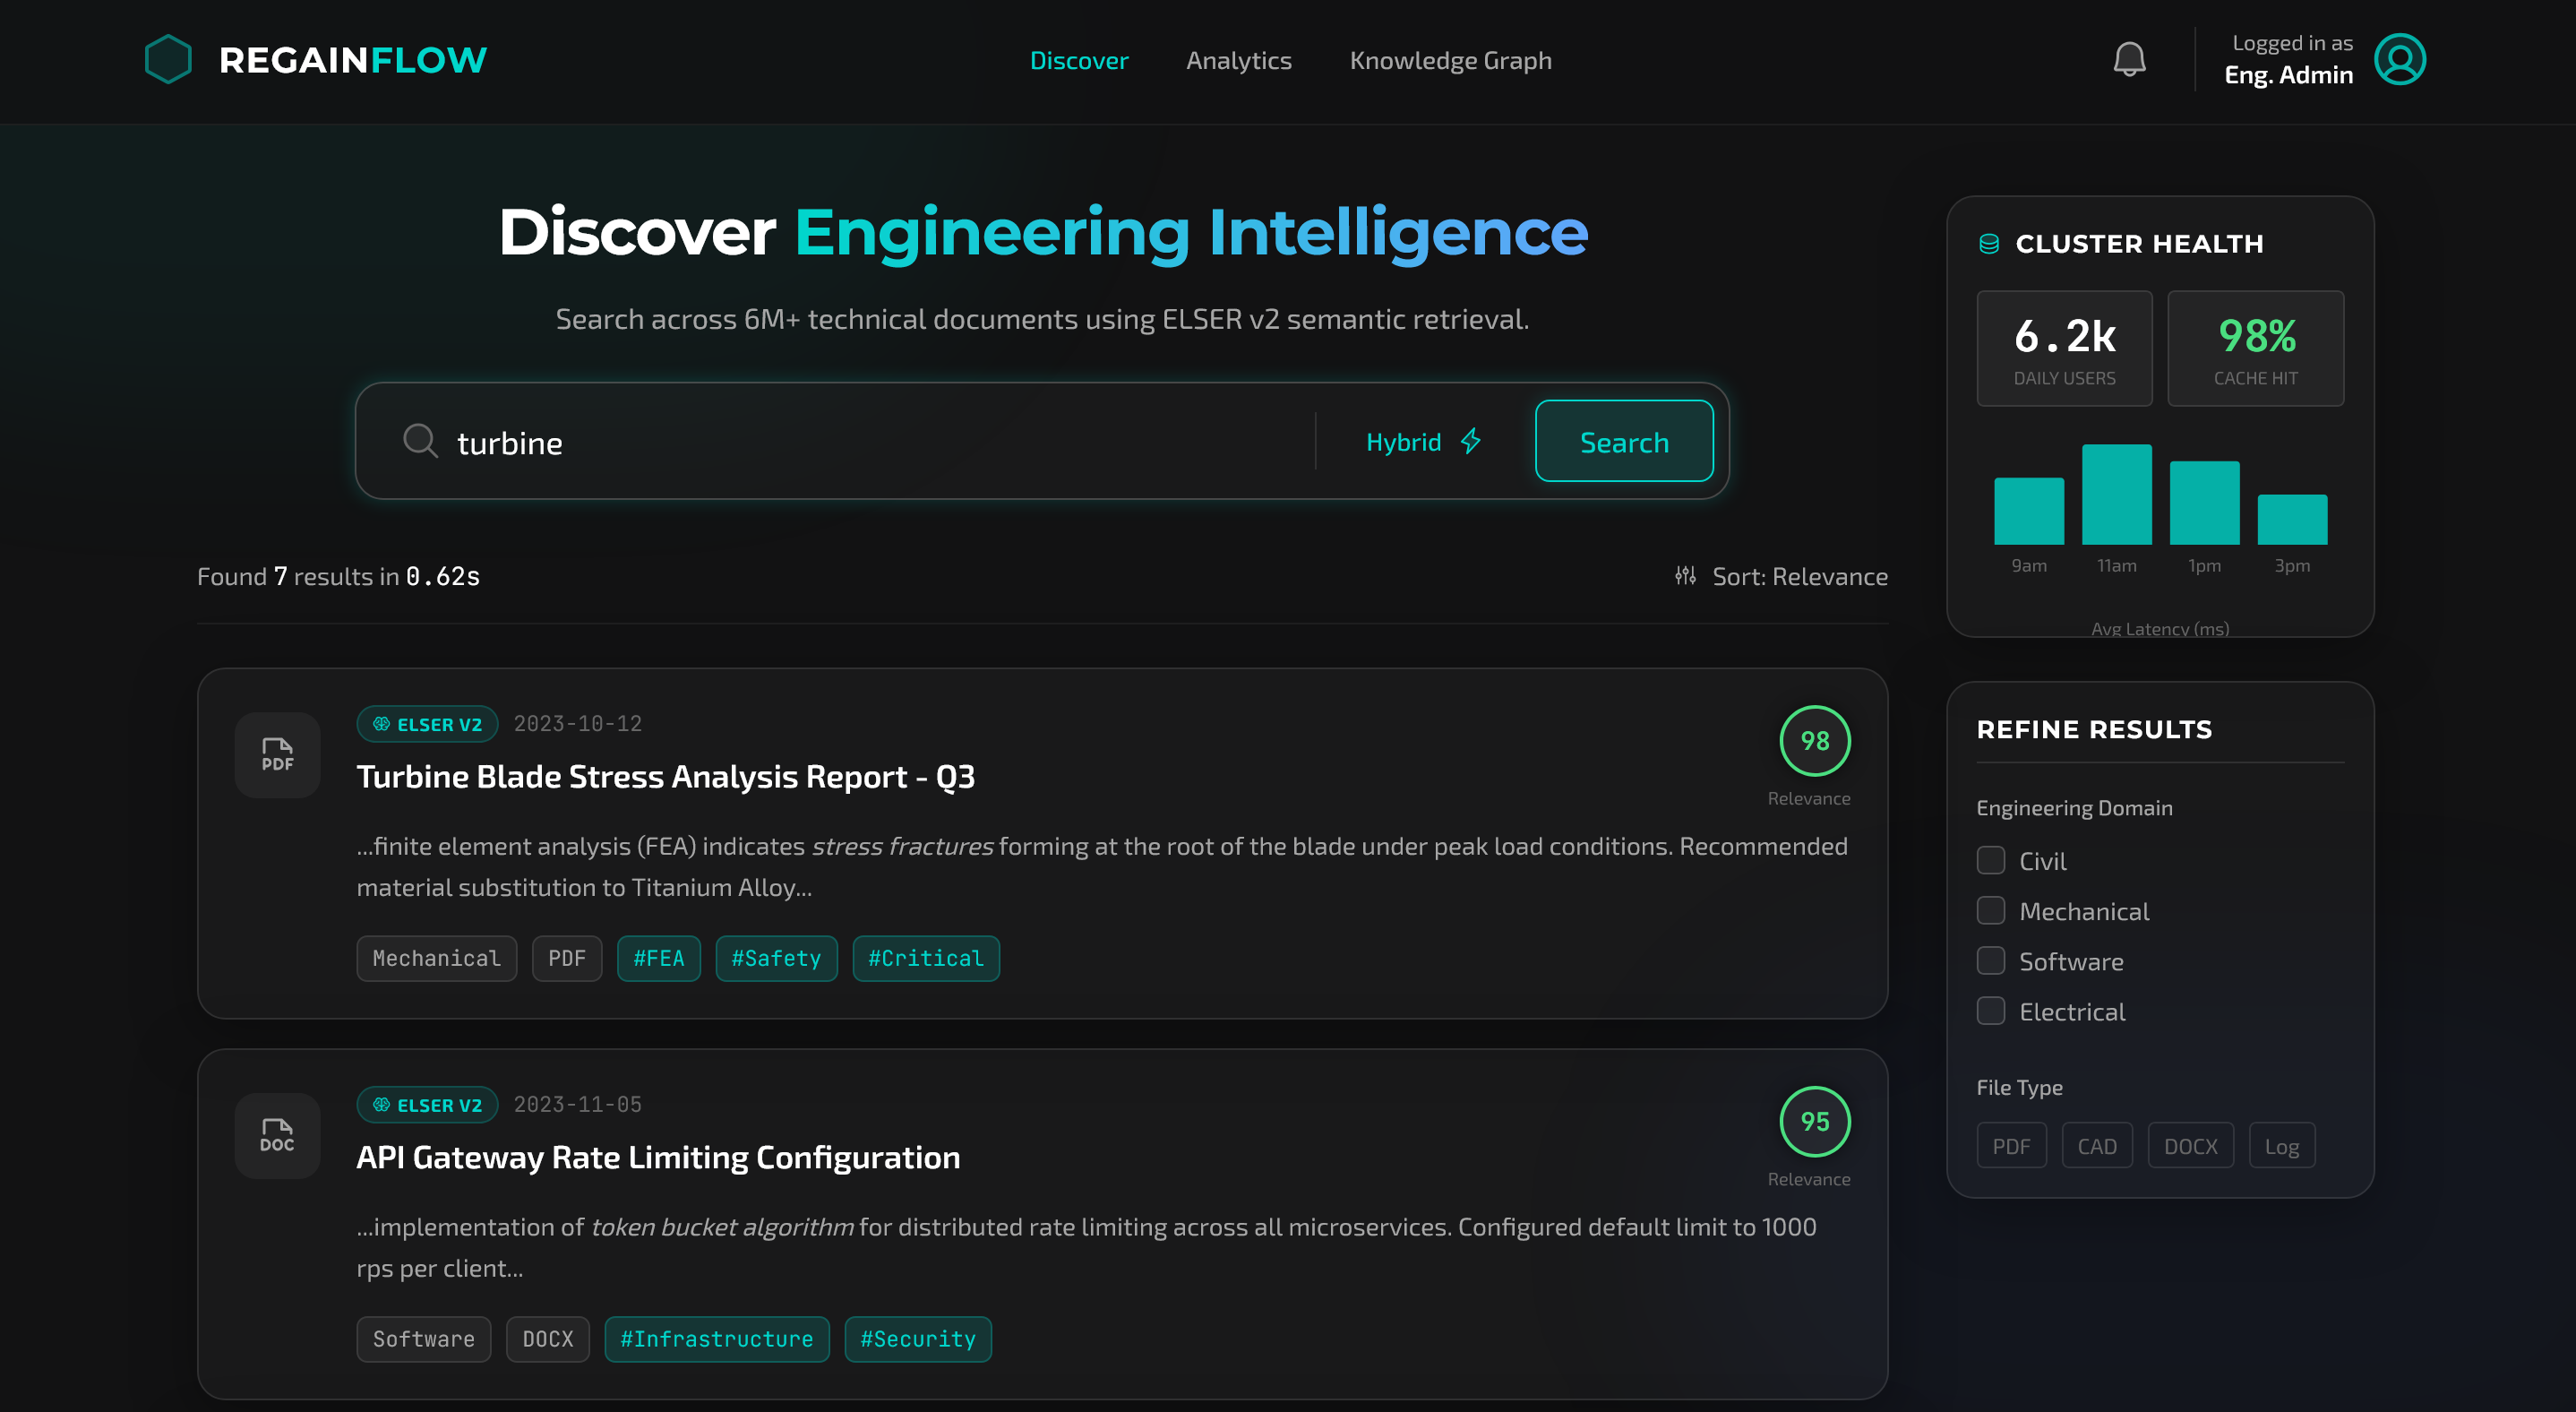Select the Civil domain checkbox
The width and height of the screenshot is (2576, 1412).
pos(1991,860)
